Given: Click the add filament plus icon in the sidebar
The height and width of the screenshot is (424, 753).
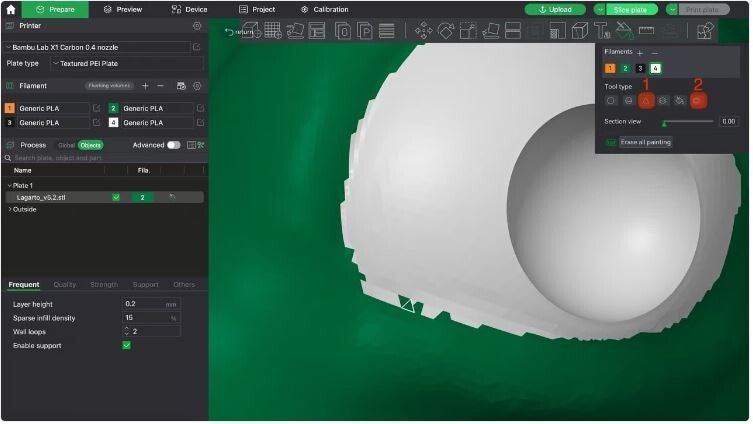Looking at the screenshot, I should point(145,86).
